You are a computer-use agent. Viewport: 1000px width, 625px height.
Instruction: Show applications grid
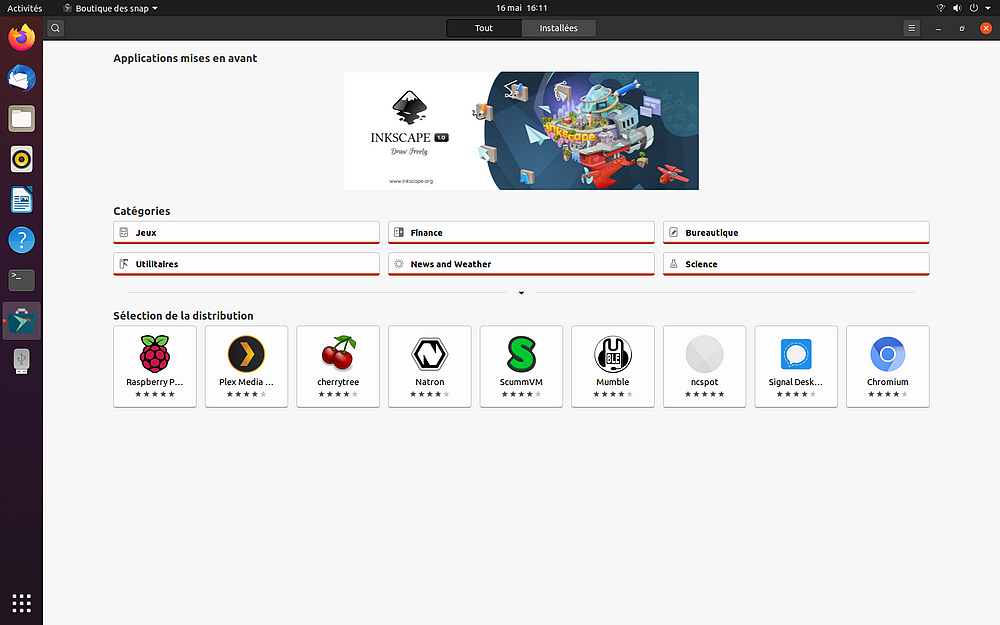[x=22, y=603]
